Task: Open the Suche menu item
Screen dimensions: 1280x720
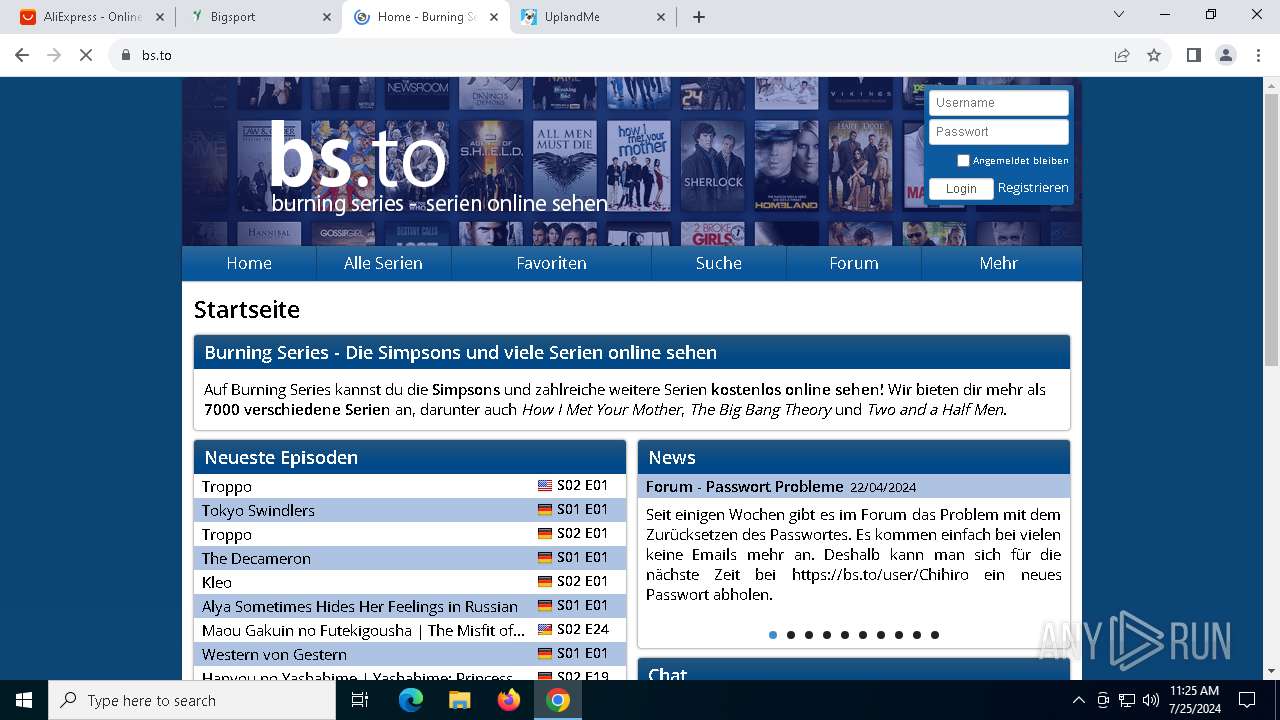Action: (719, 263)
